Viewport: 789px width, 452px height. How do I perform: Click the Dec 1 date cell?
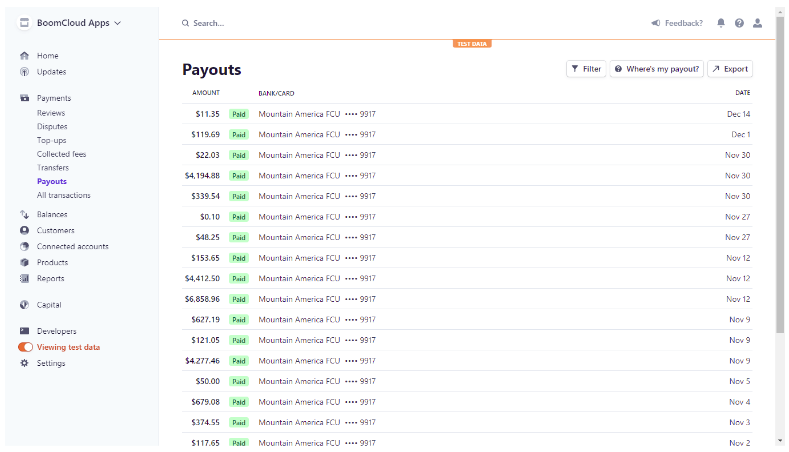pos(741,135)
